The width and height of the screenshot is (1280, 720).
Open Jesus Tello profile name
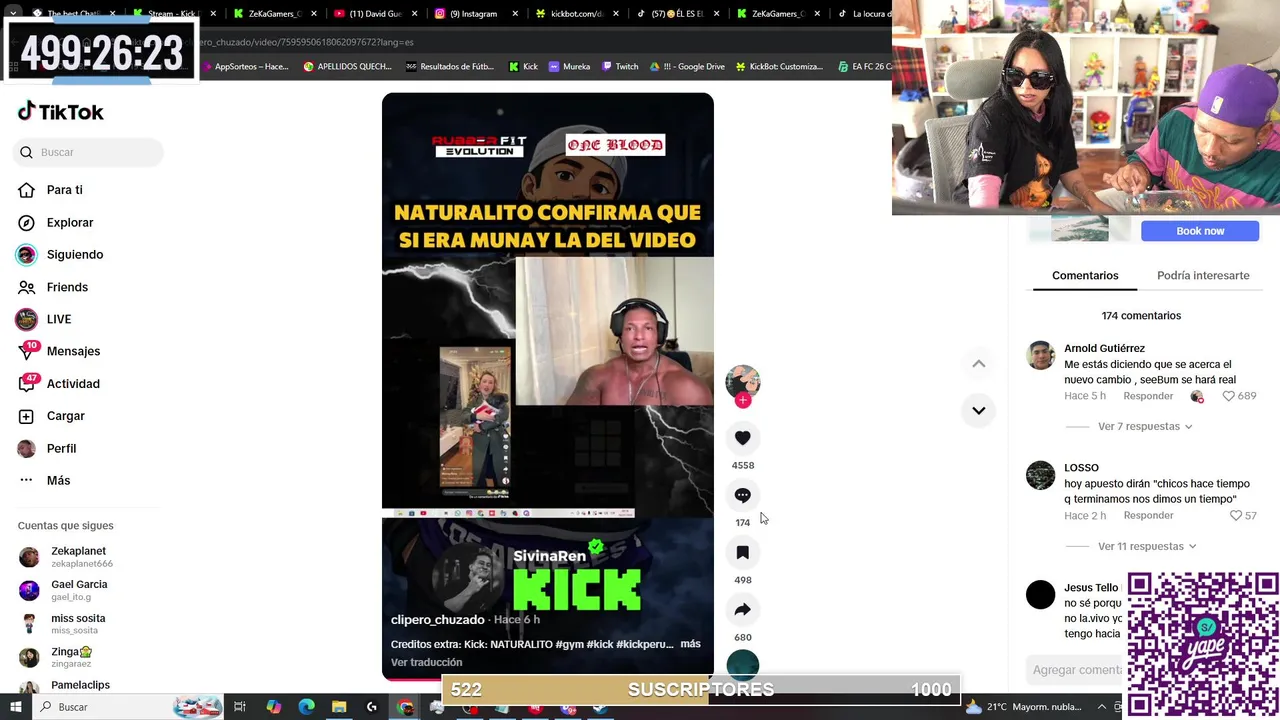[1091, 588]
